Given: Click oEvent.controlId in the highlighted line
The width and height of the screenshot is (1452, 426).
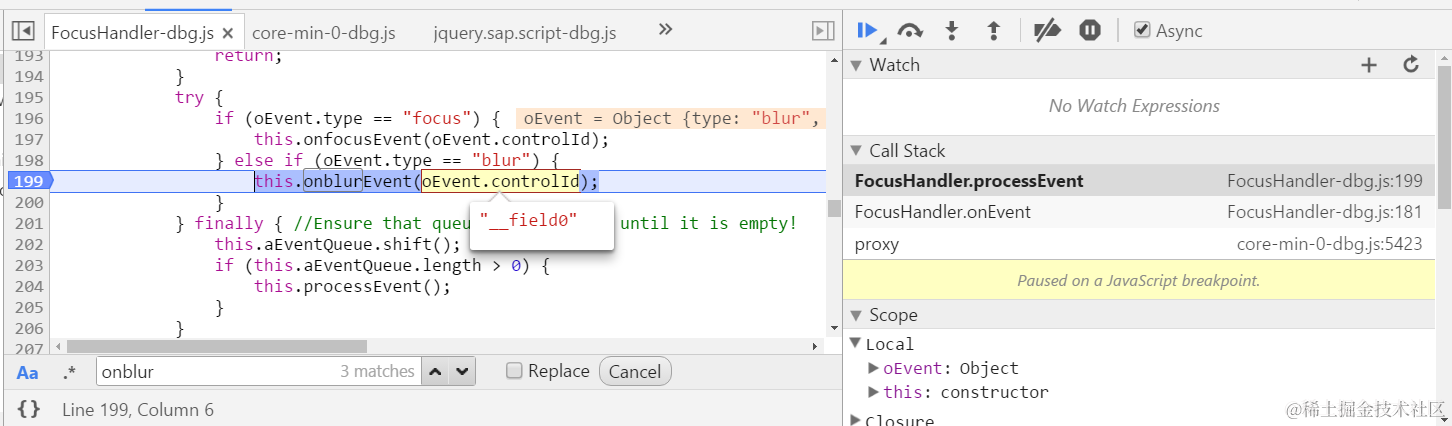Looking at the screenshot, I should (501, 181).
